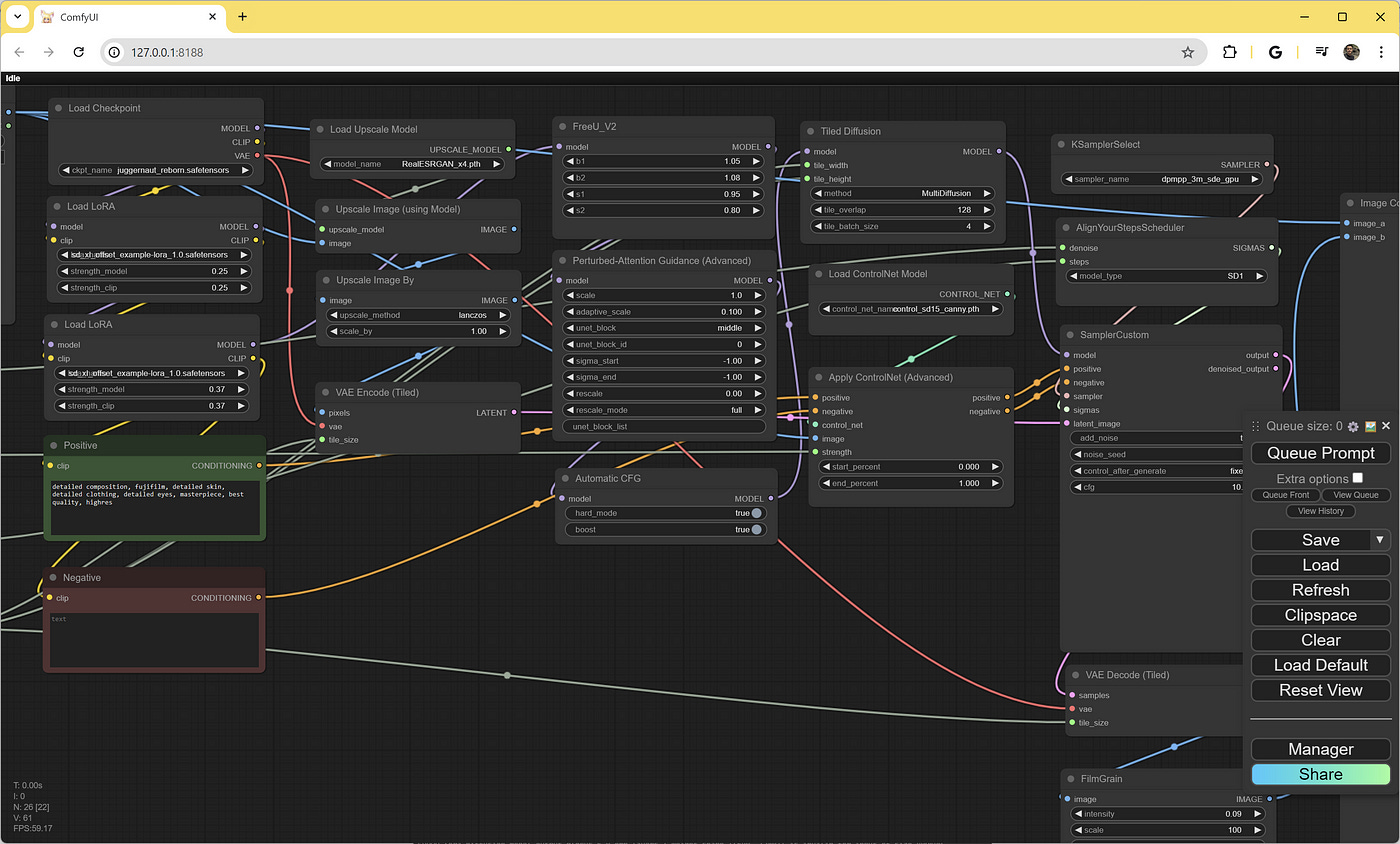Viewport: 1400px width, 844px height.
Task: Bookmark page with the star icon
Action: (x=1188, y=52)
